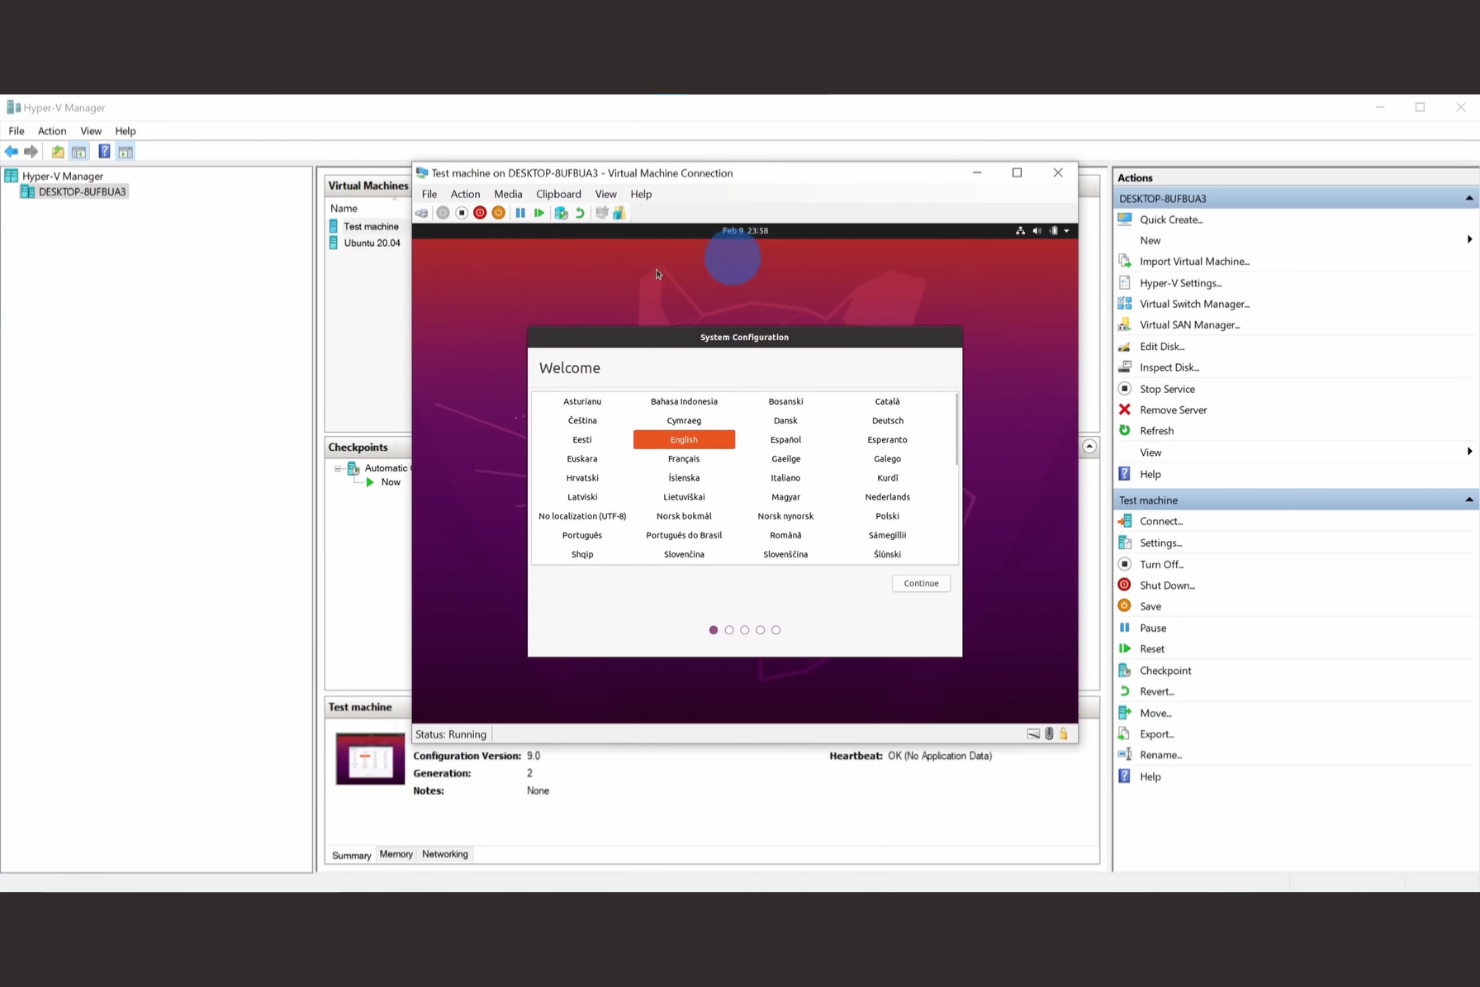Click the lock icon in VM status bar

tap(1063, 734)
